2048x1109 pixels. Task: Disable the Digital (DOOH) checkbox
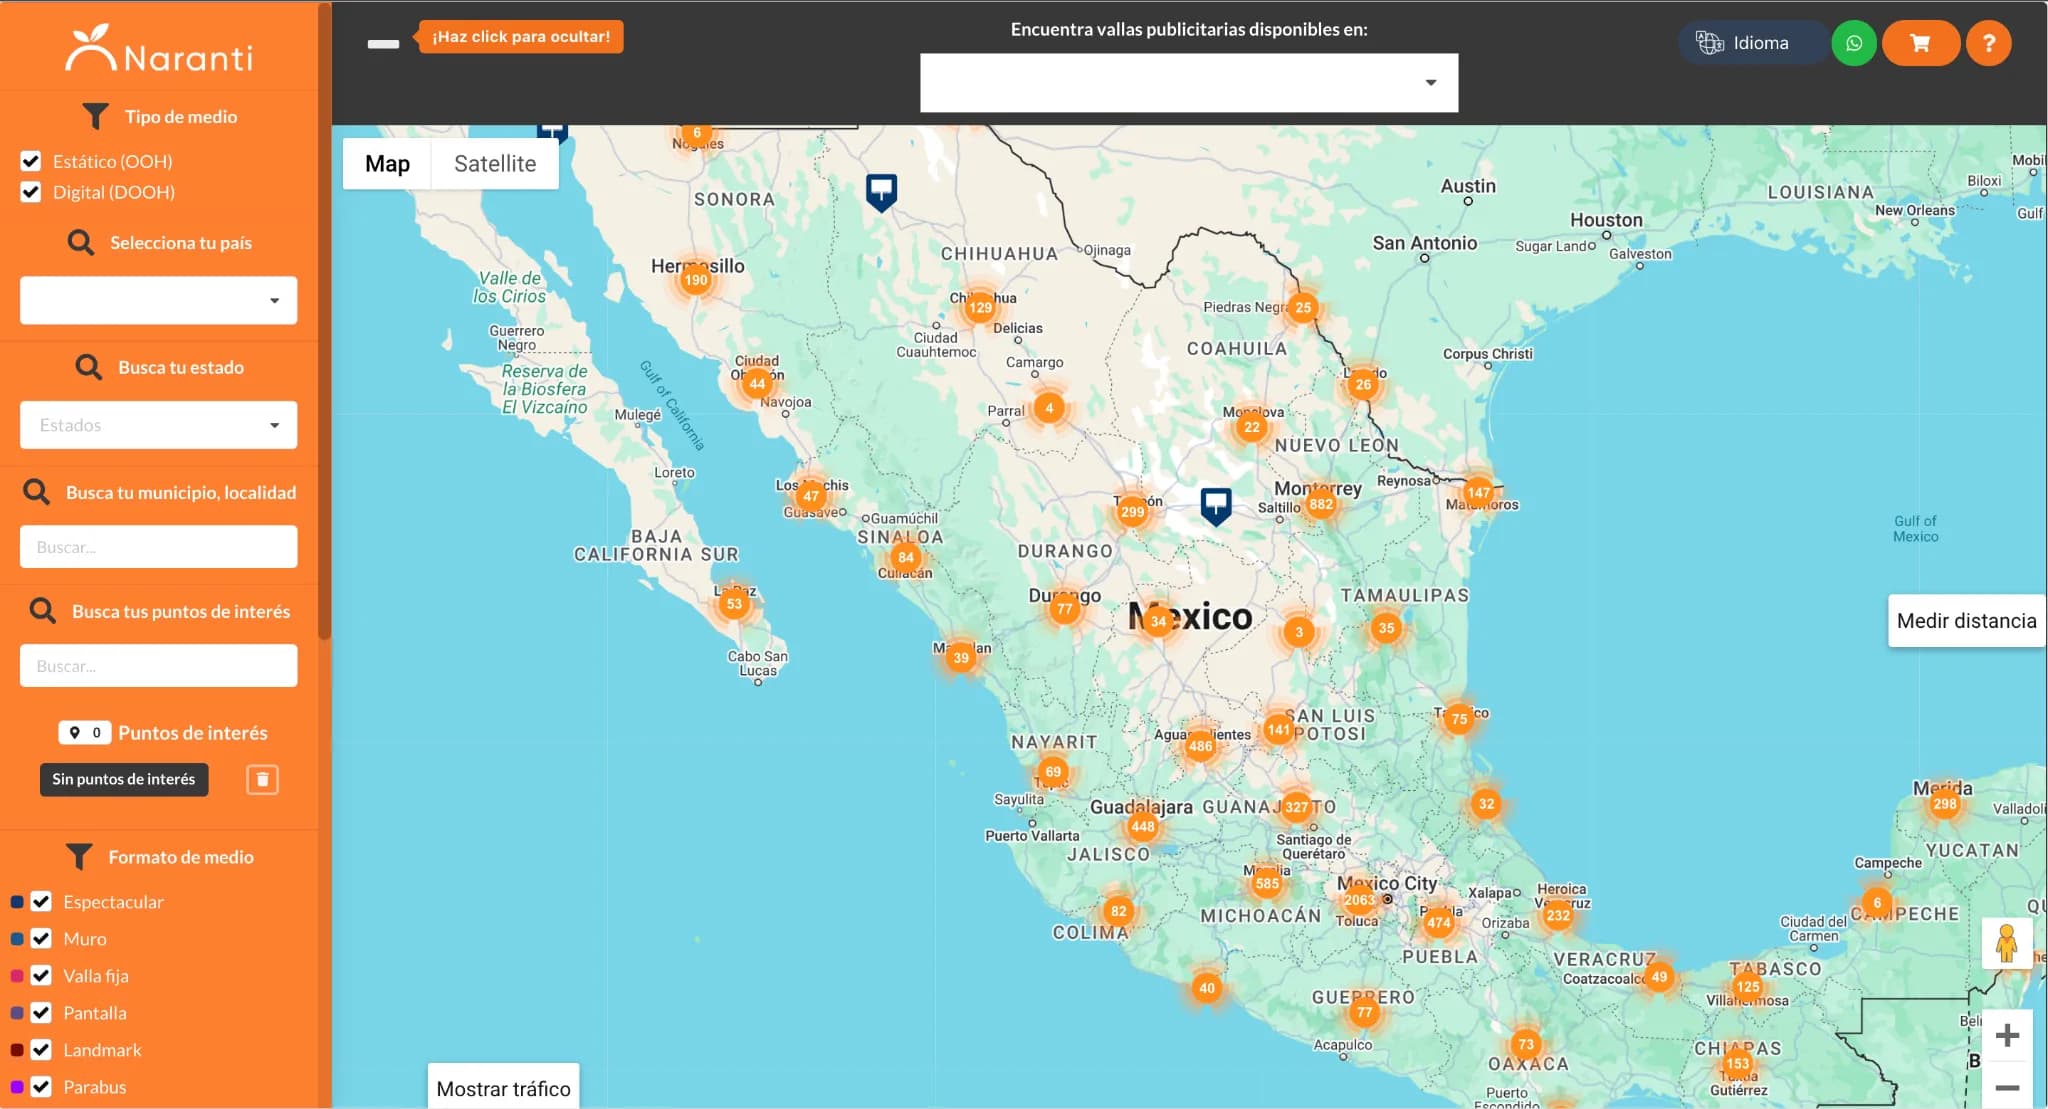[30, 191]
